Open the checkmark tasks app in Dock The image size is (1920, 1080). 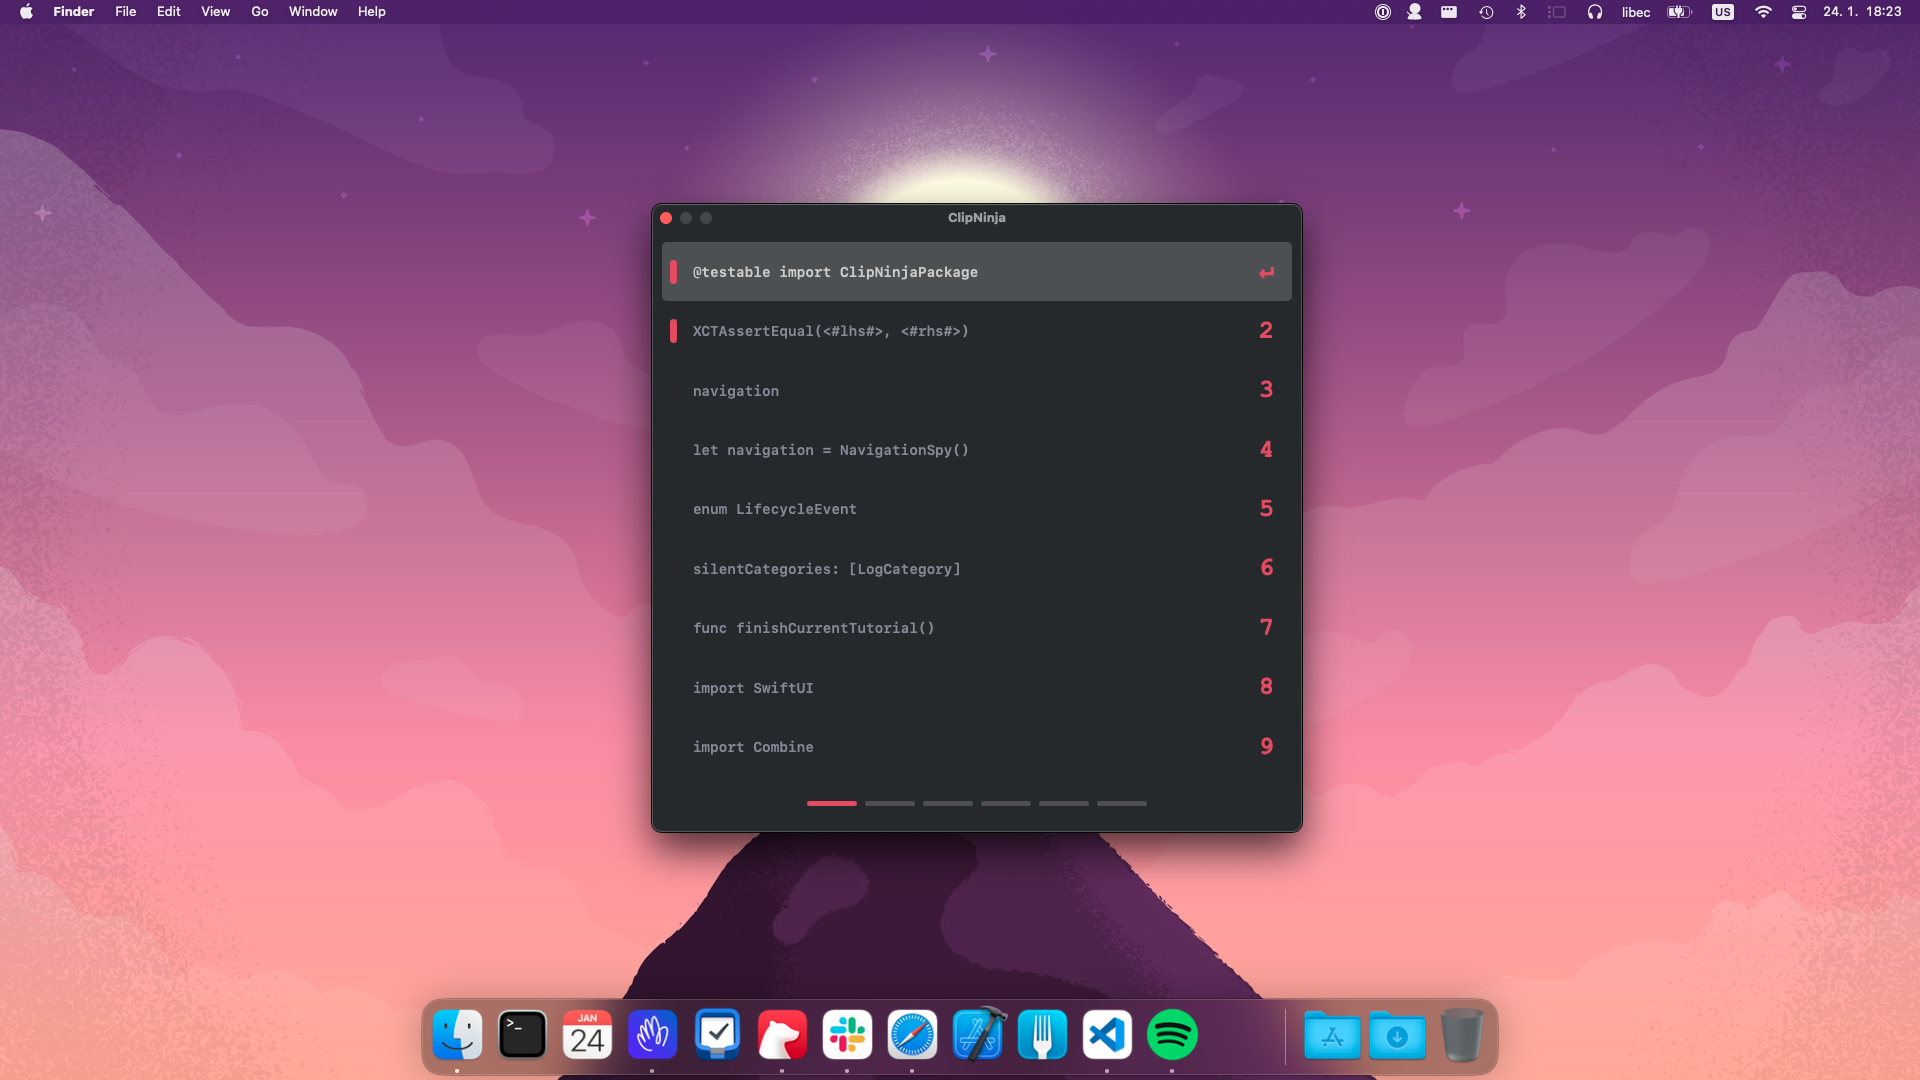(717, 1035)
